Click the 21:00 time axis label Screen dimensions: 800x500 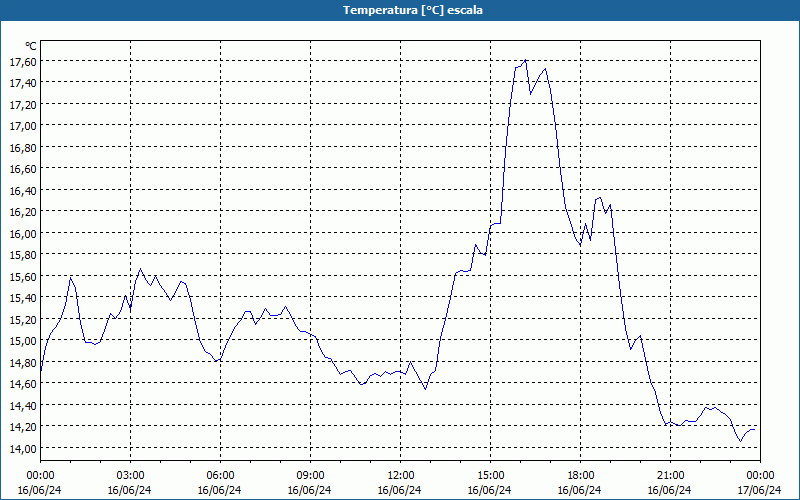670,476
